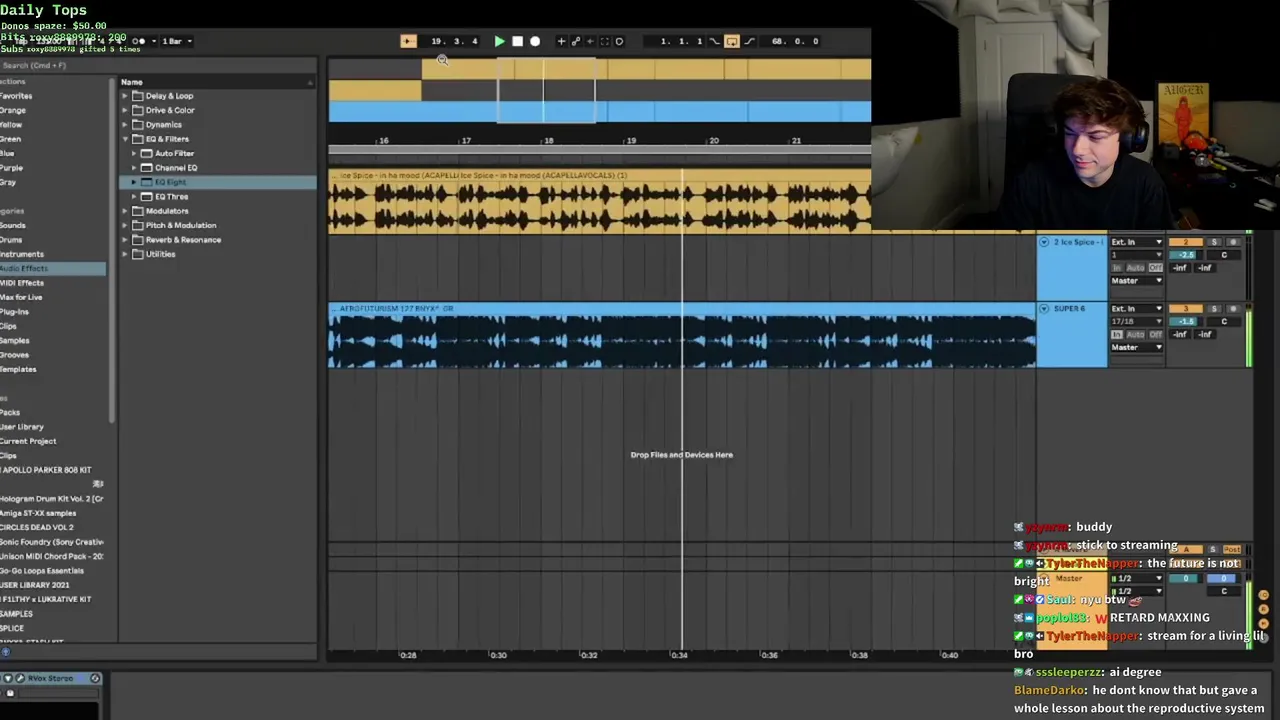Click the Stop button in transport
This screenshot has height=720, width=1280.
(x=517, y=41)
